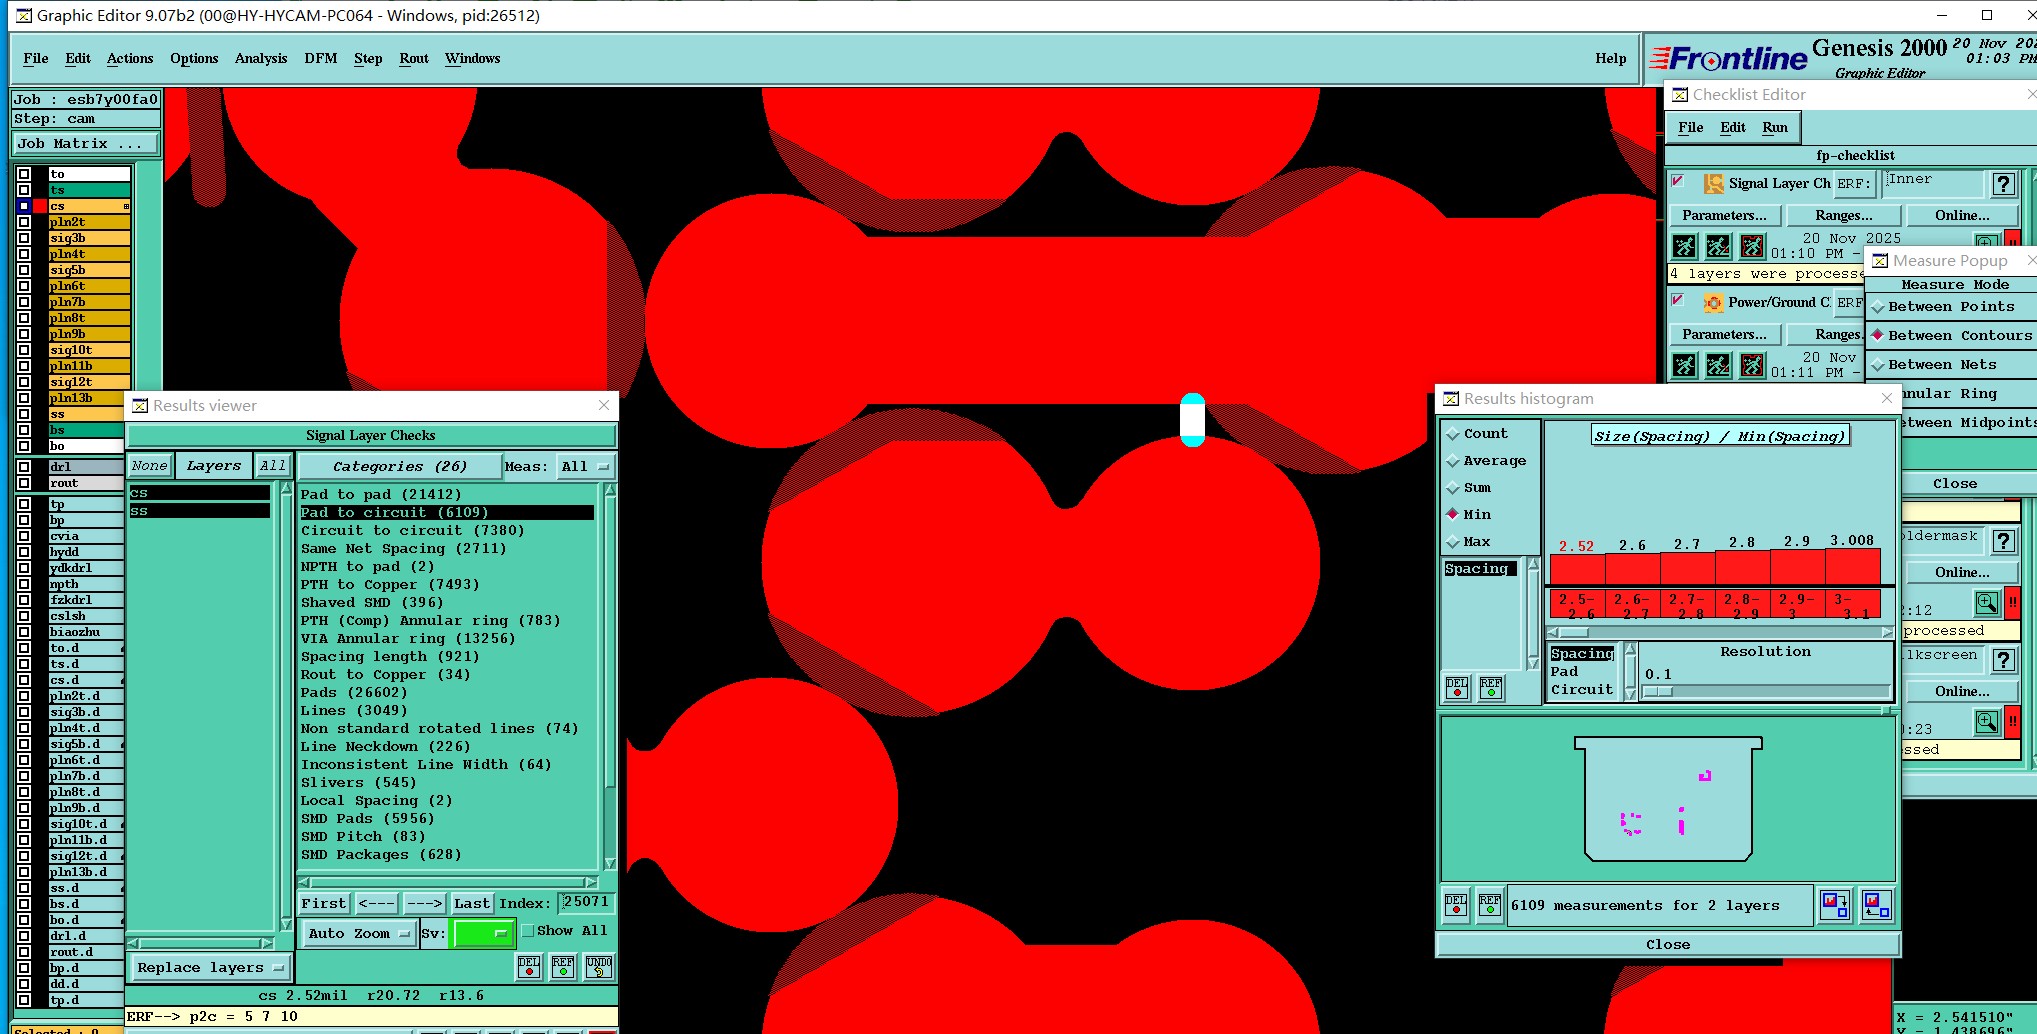The height and width of the screenshot is (1034, 2037).
Task: Click the first run icon under Power/Ground Checks
Action: (1685, 365)
